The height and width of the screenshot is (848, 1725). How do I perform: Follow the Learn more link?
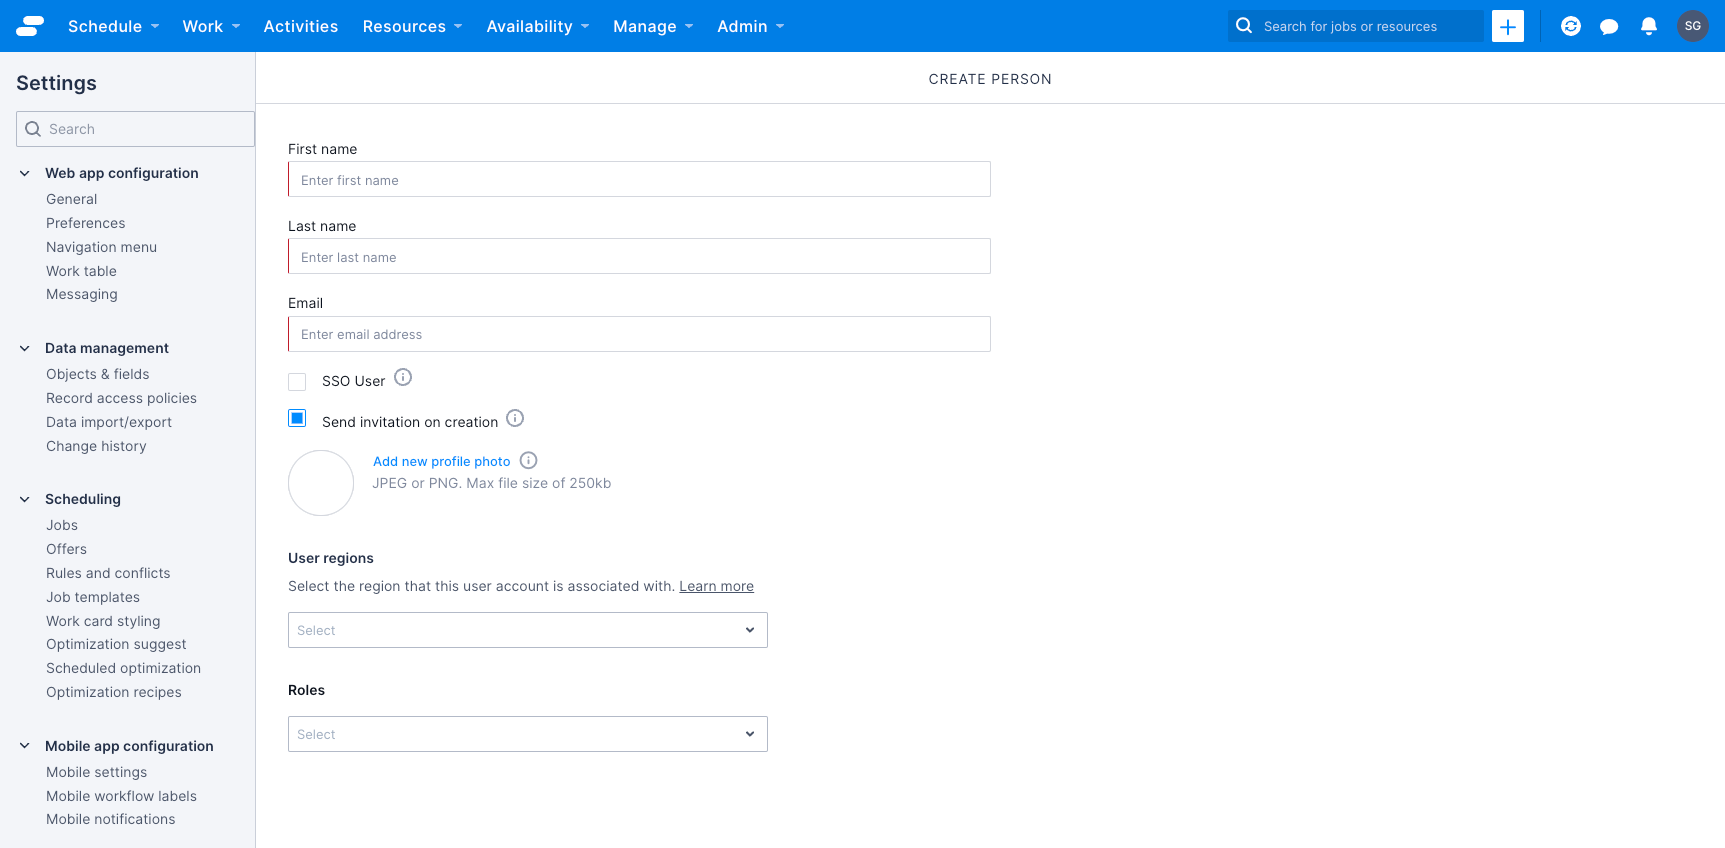click(717, 586)
